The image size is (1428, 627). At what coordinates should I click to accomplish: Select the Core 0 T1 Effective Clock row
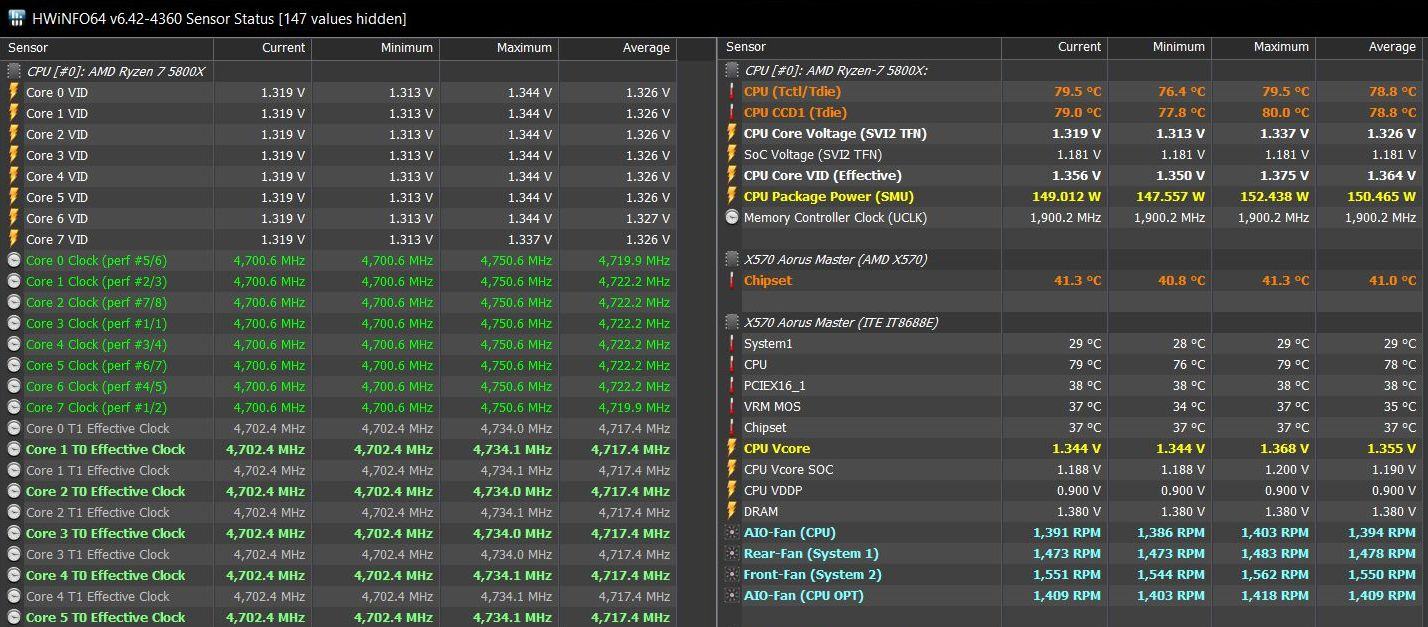(x=338, y=428)
